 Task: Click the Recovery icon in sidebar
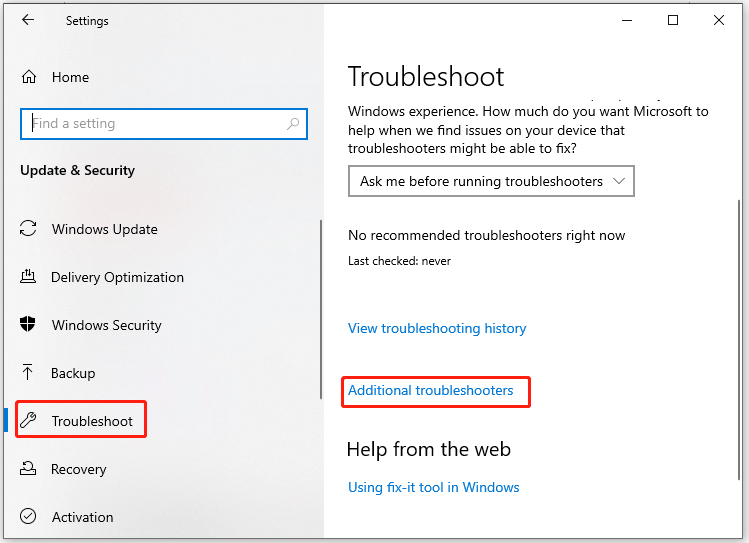tap(28, 468)
